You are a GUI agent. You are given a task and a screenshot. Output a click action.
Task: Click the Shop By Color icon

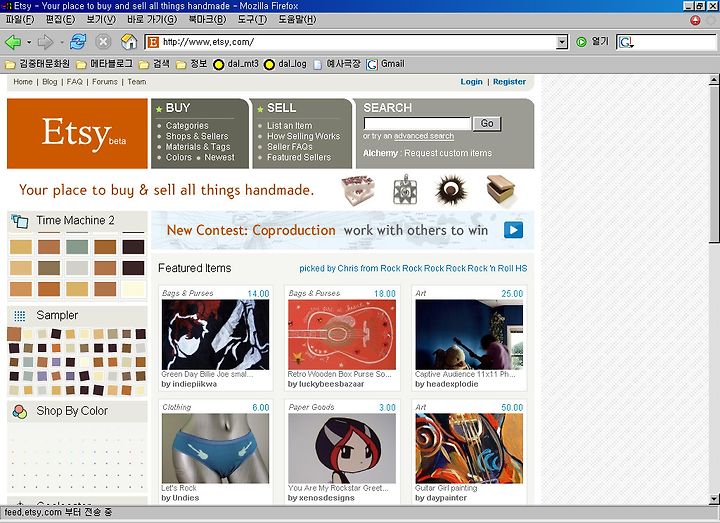point(20,411)
